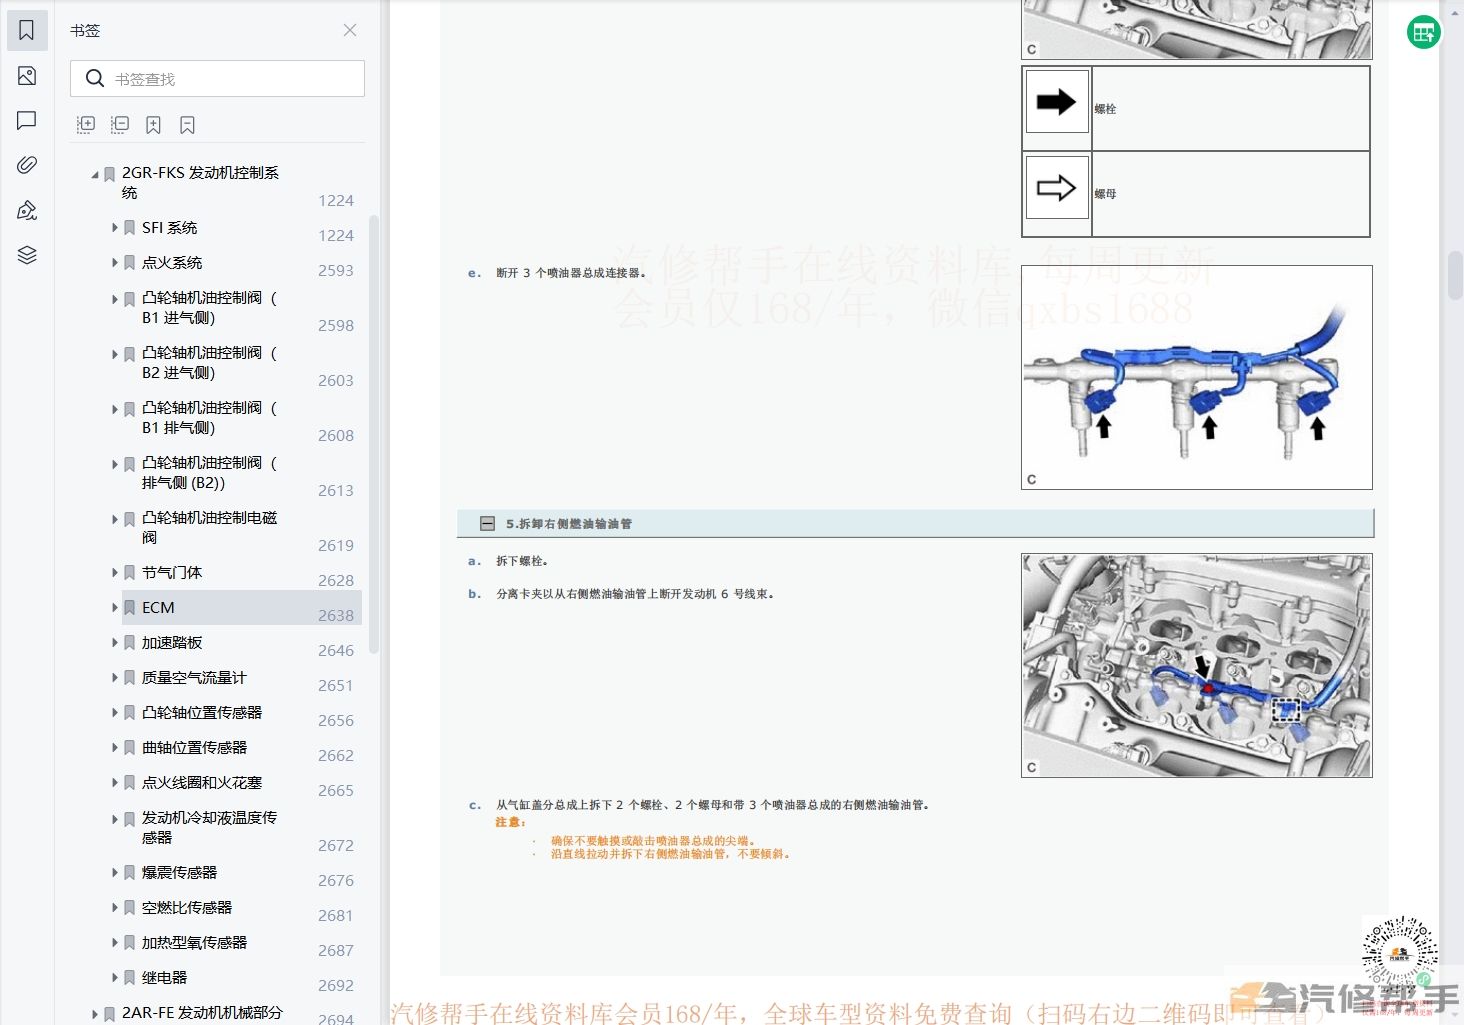Image resolution: width=1464 pixels, height=1025 pixels.
Task: Go to 质量空气流量计 bookmark
Action: [194, 678]
